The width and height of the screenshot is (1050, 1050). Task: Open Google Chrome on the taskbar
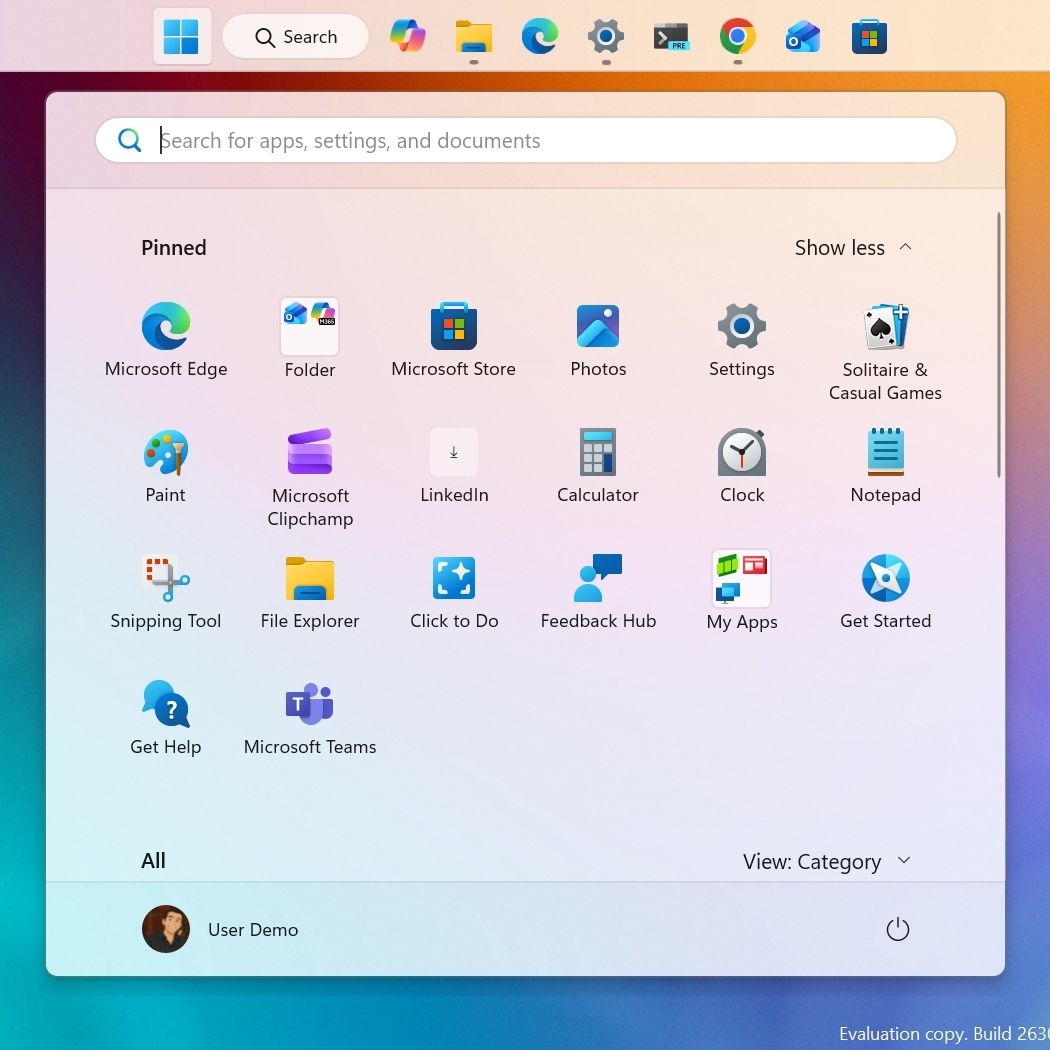(737, 36)
